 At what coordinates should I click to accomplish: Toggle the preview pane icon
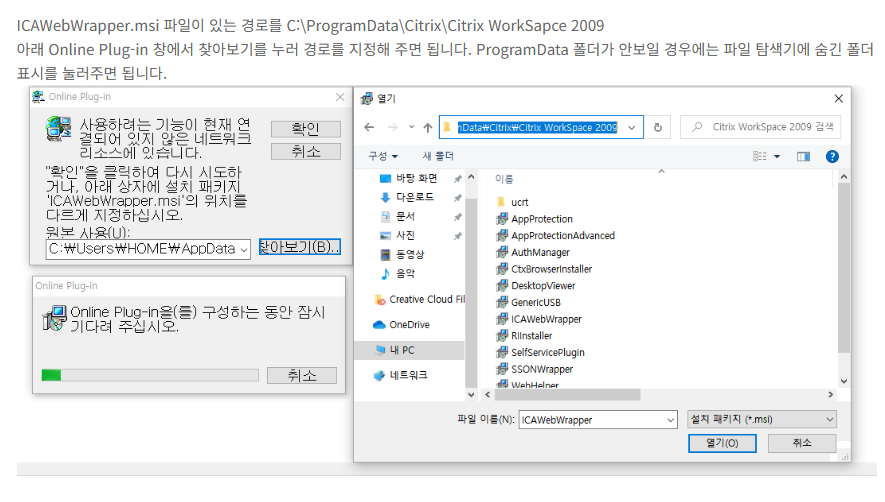803,156
